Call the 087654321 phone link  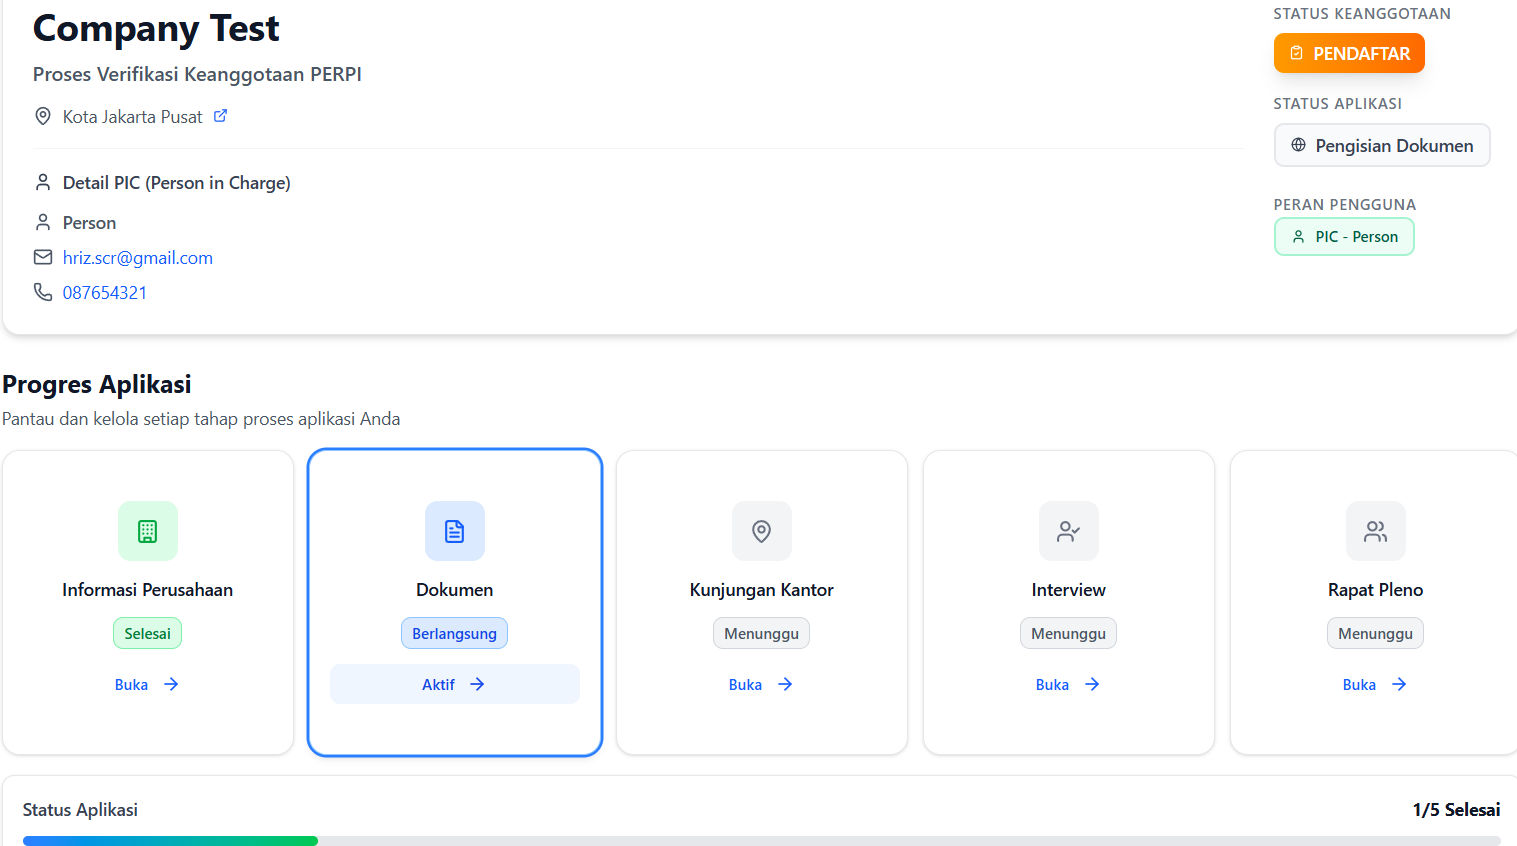(105, 293)
